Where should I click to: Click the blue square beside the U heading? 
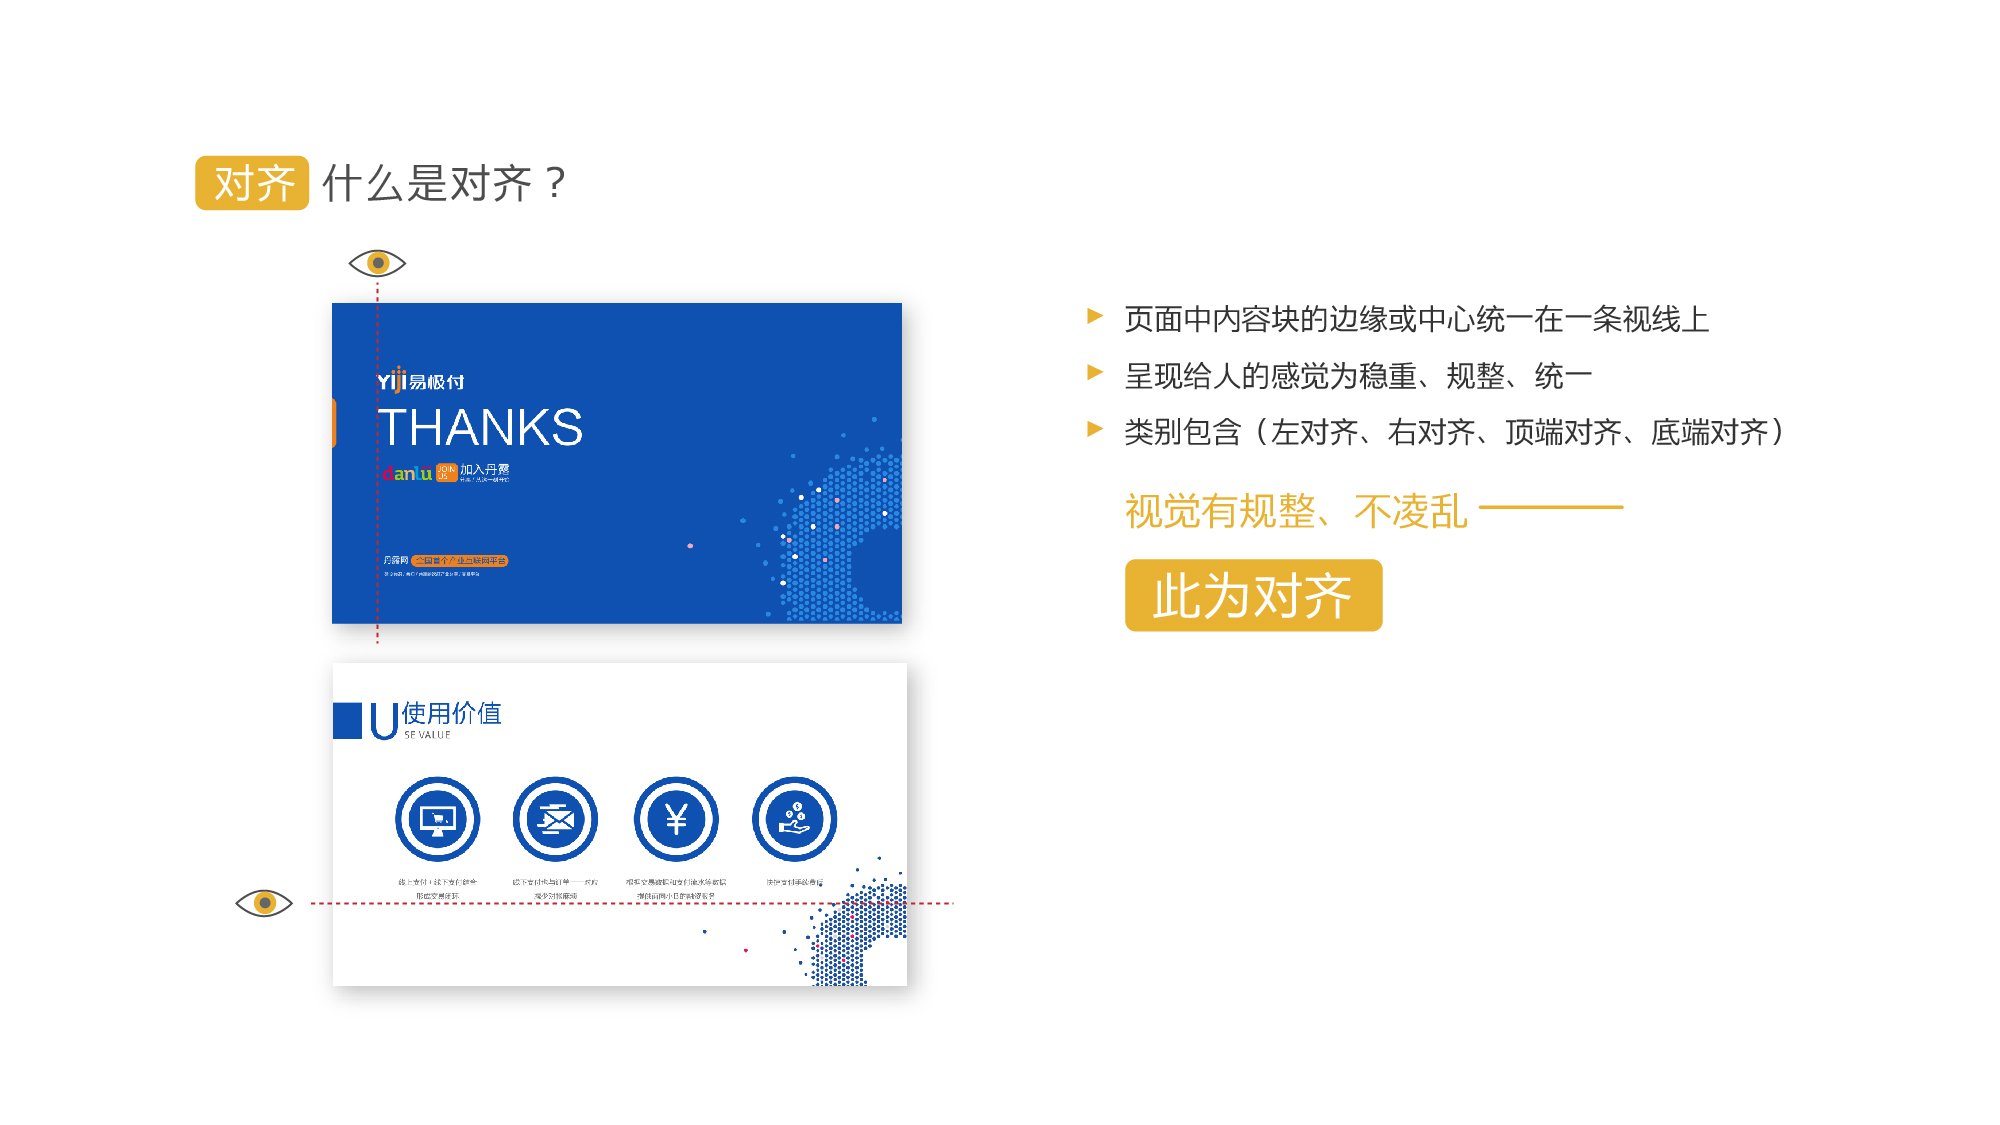point(347,721)
